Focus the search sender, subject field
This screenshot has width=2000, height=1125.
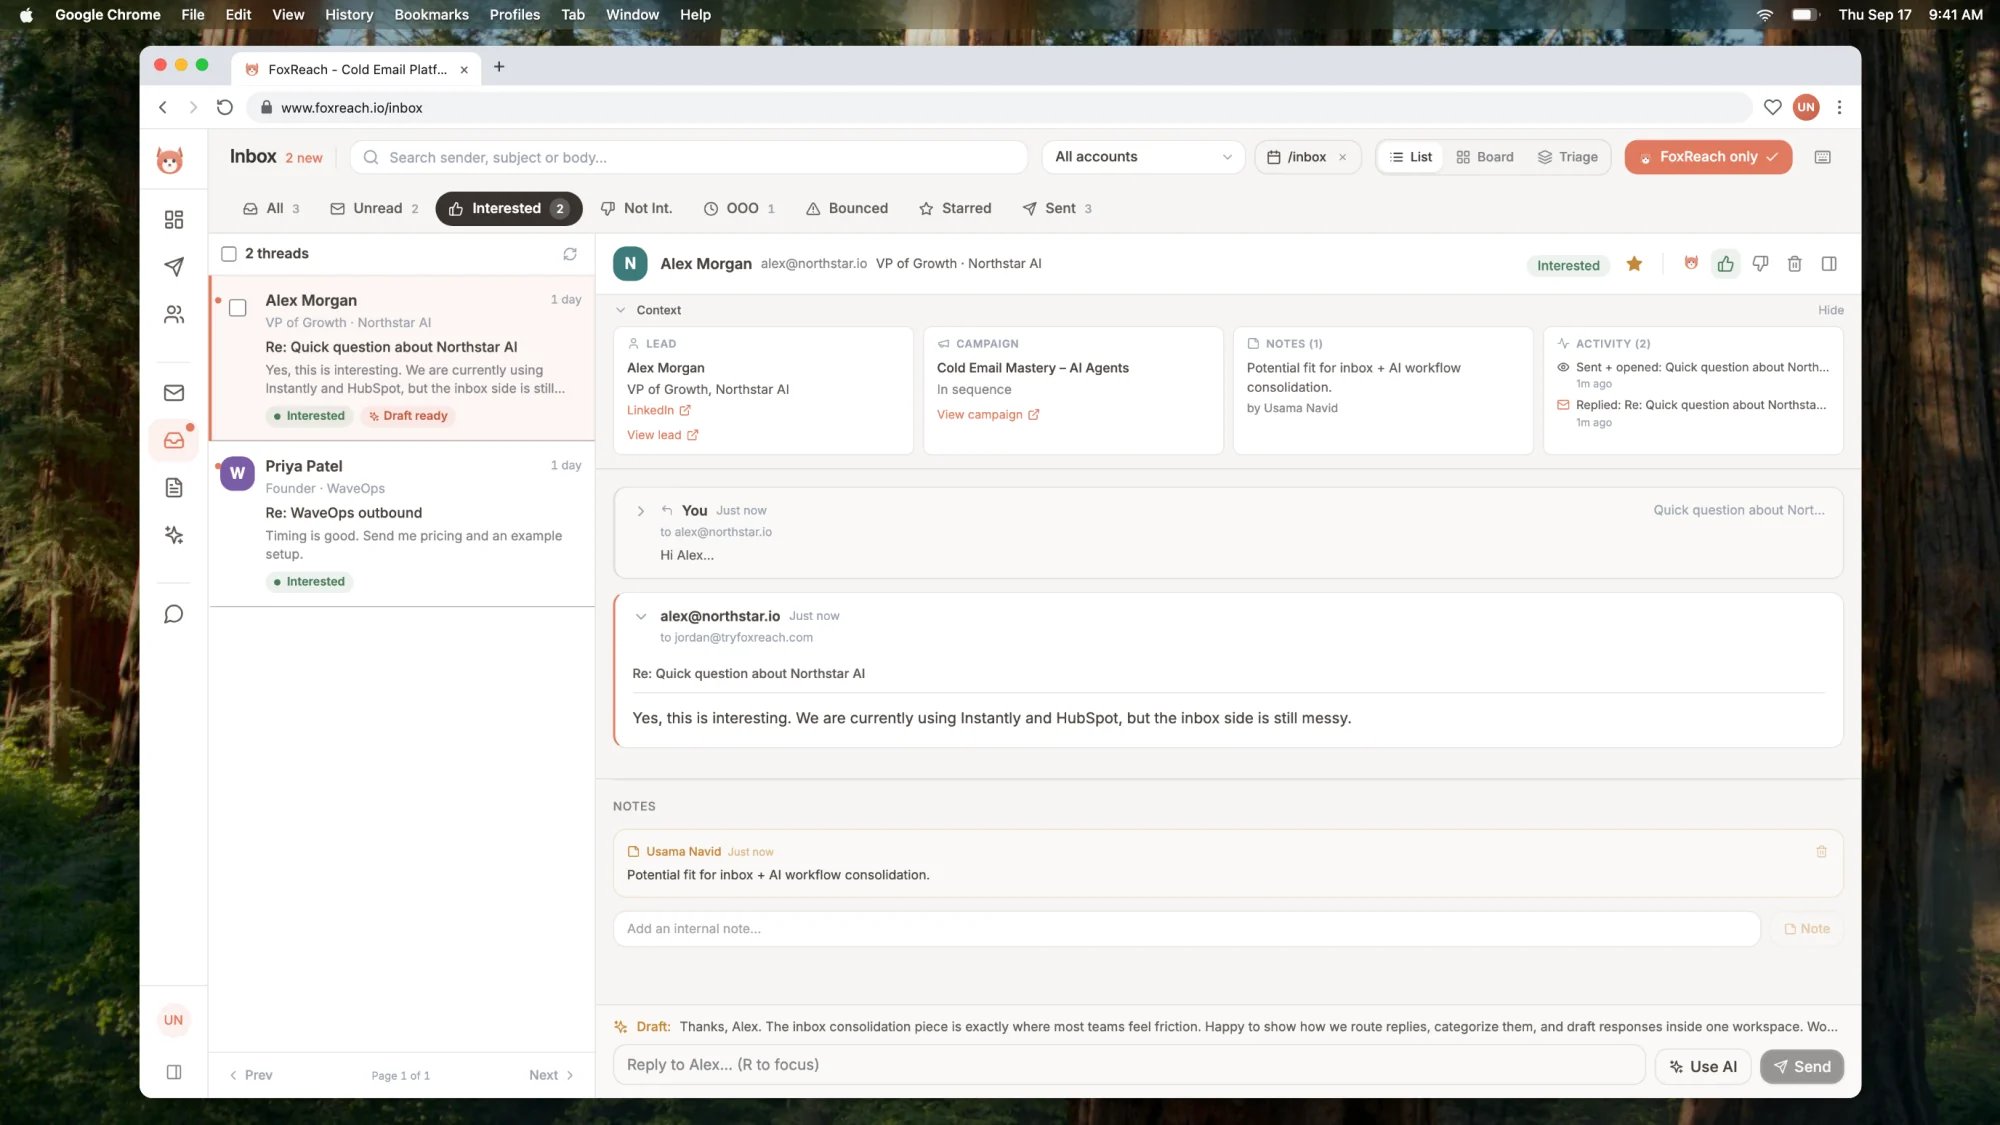pyautogui.click(x=689, y=157)
